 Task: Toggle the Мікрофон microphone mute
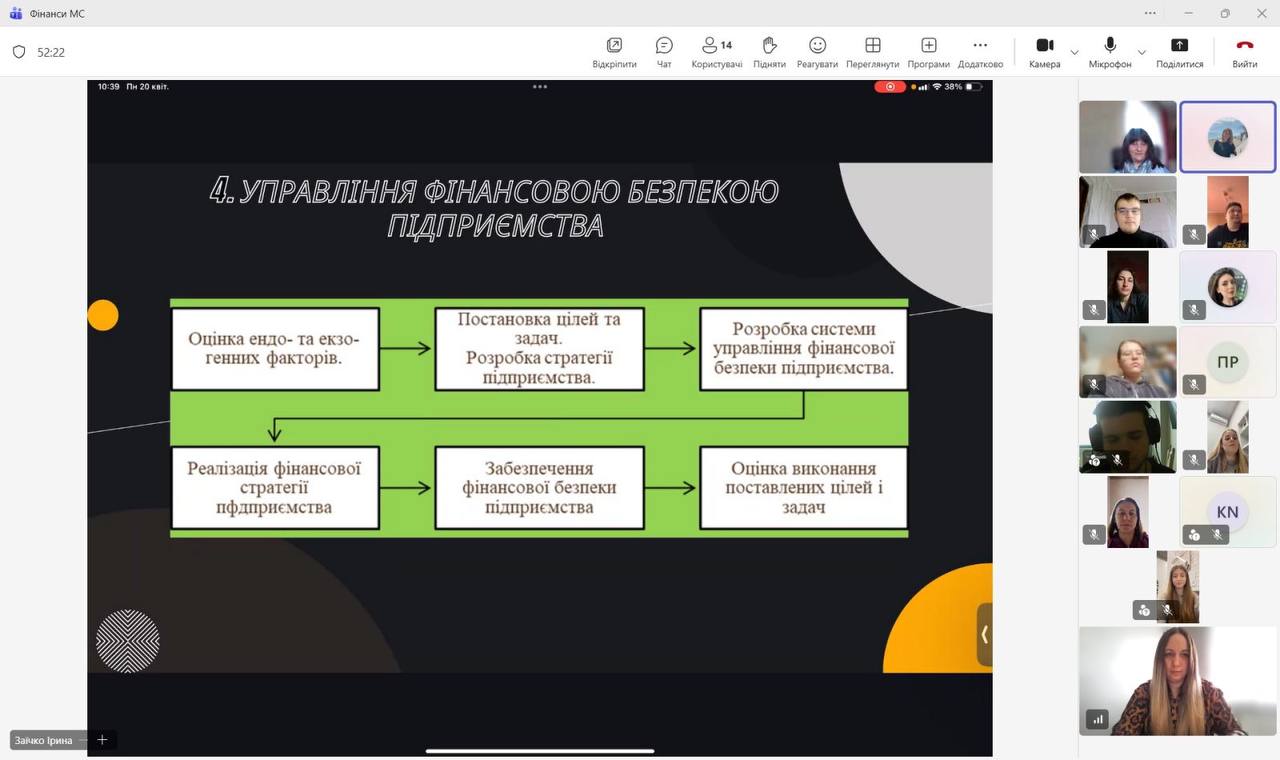(x=1110, y=51)
